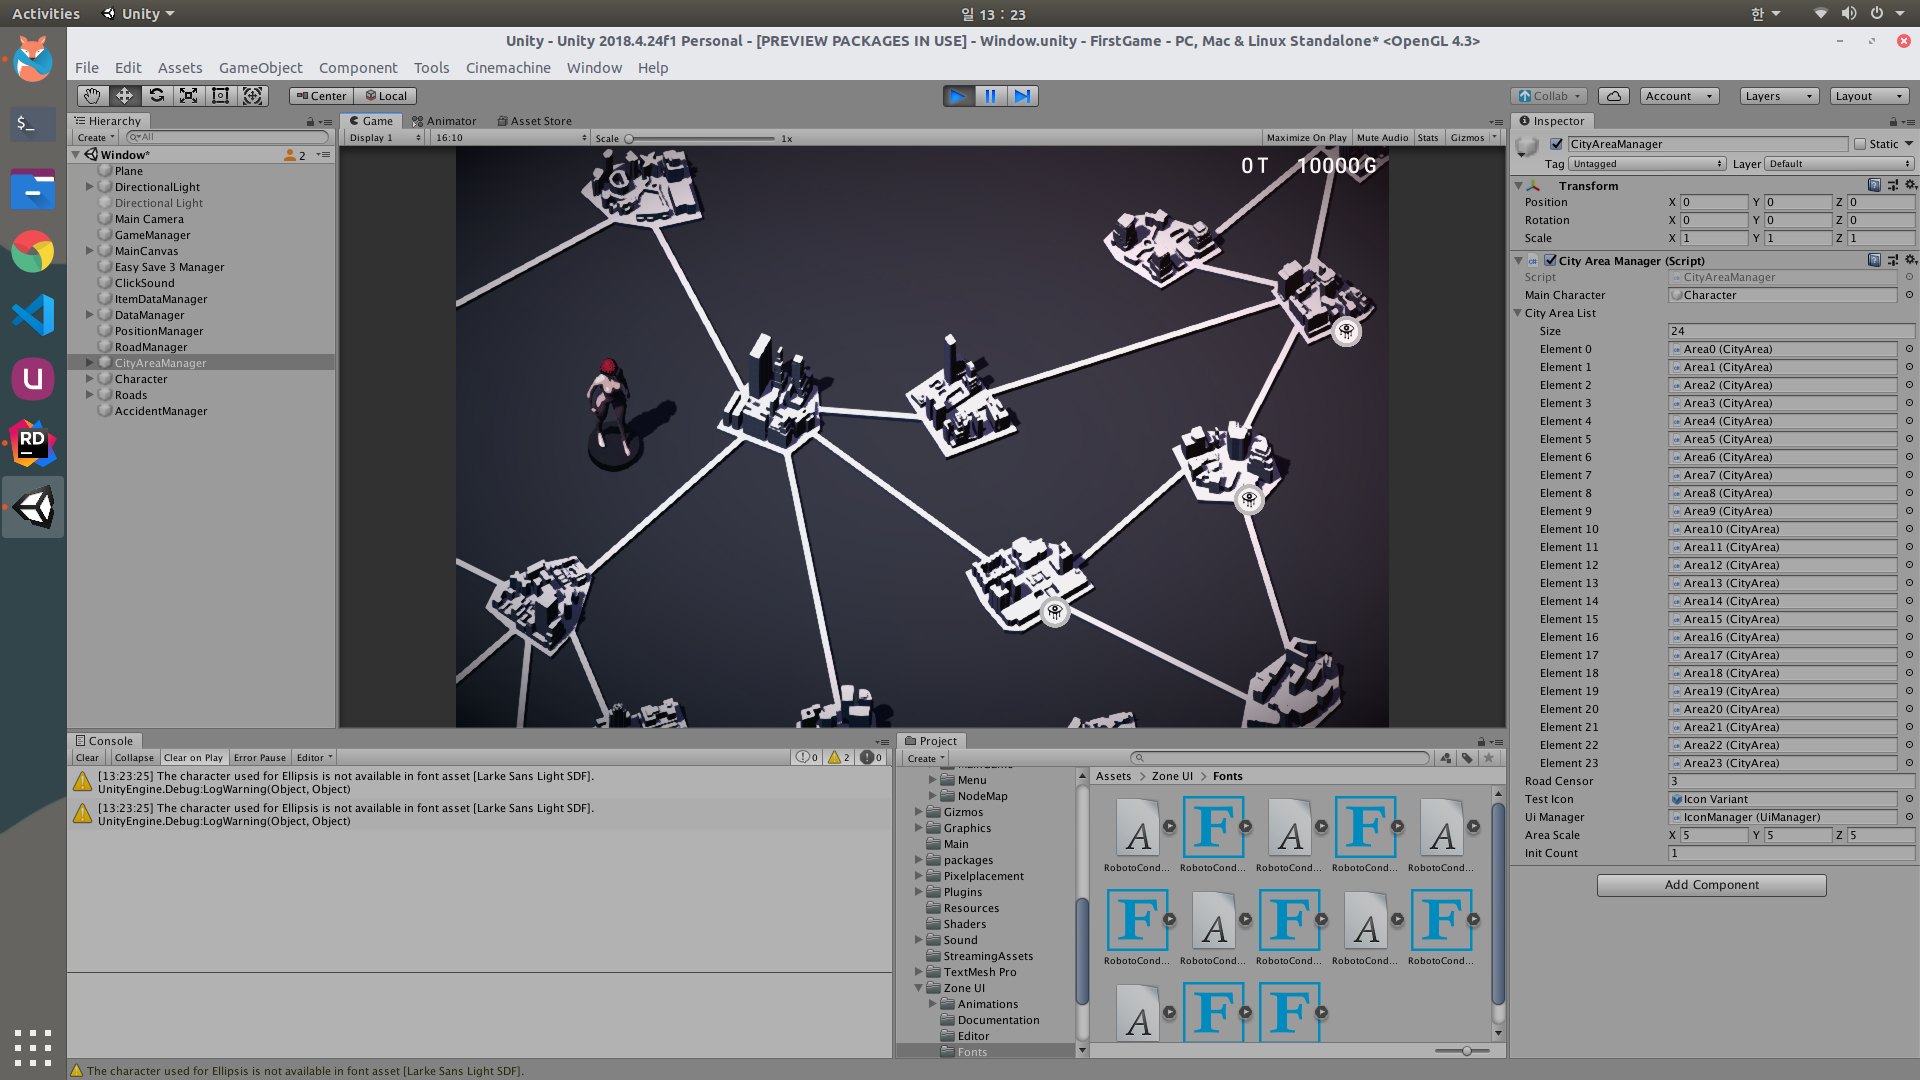Viewport: 1920px width, 1080px height.
Task: Open the 16:10 aspect ratio dropdown
Action: click(511, 138)
